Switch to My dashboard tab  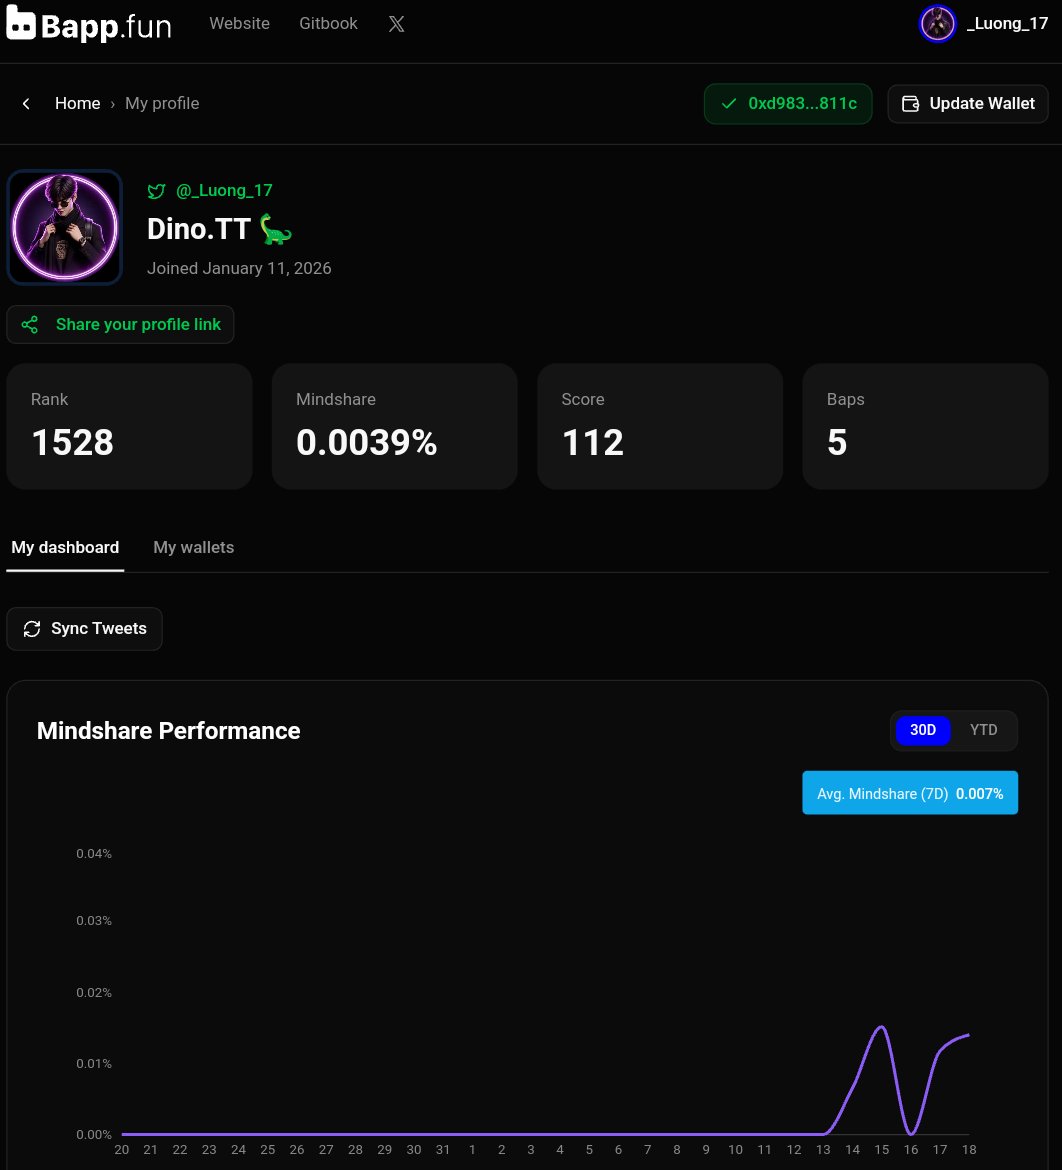click(65, 548)
